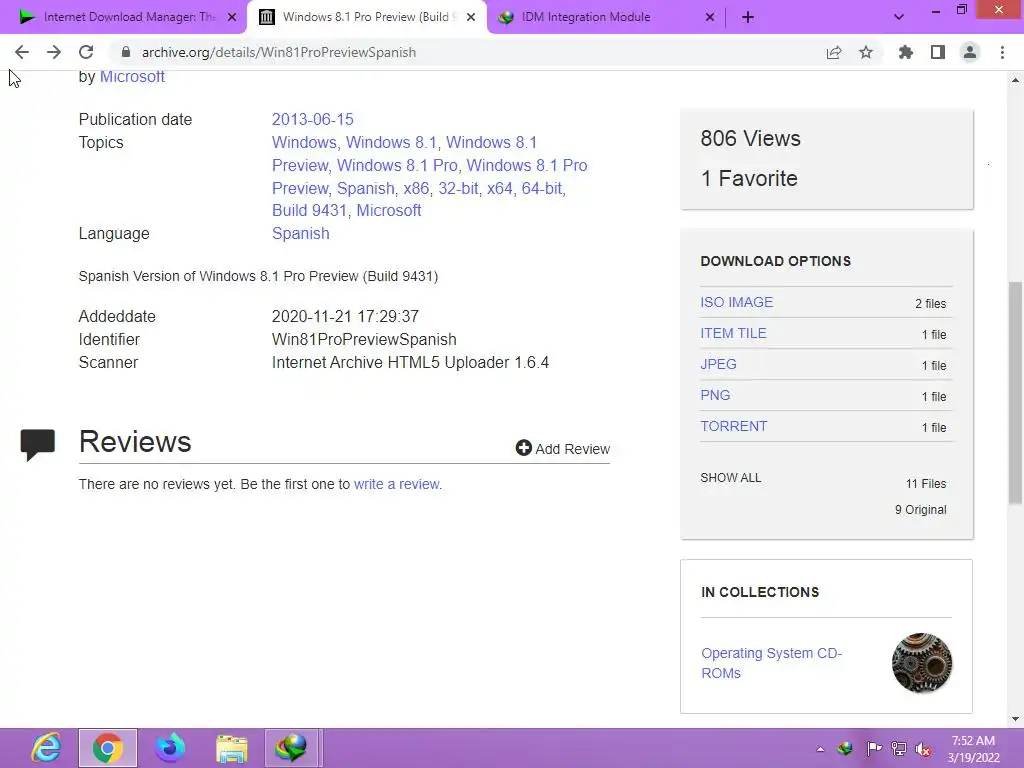Open File Explorer from taskbar
The width and height of the screenshot is (1024, 768).
[x=232, y=748]
